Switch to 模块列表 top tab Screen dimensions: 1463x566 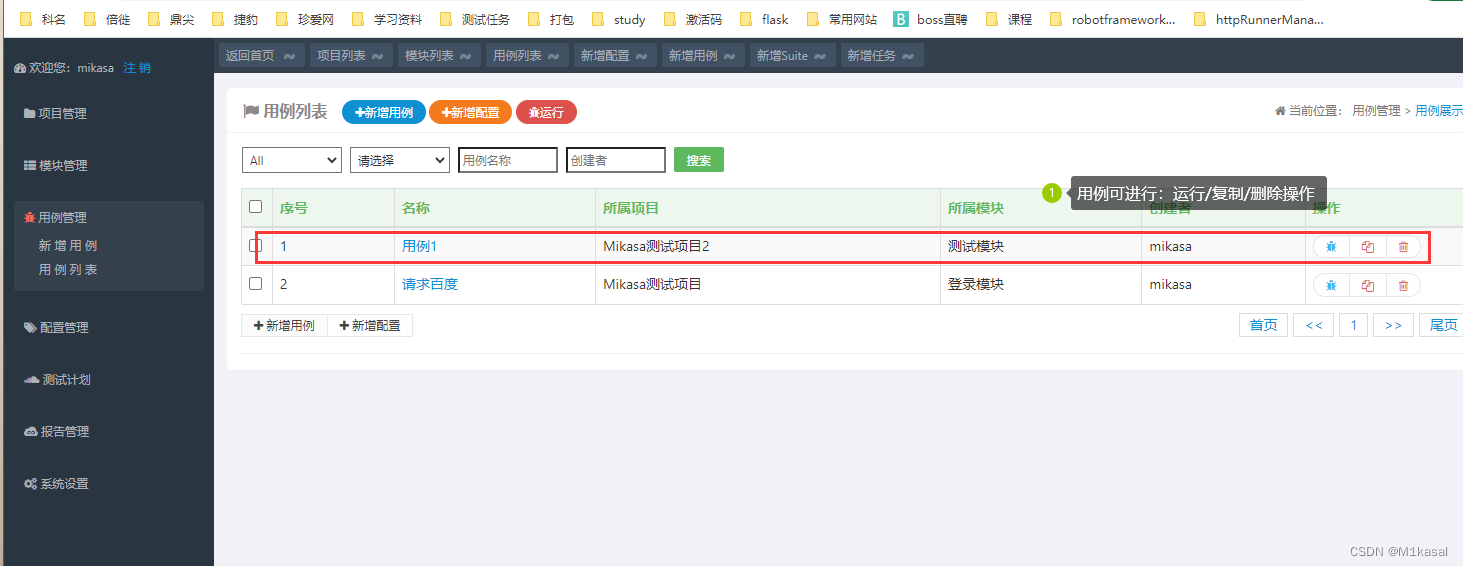(x=438, y=56)
